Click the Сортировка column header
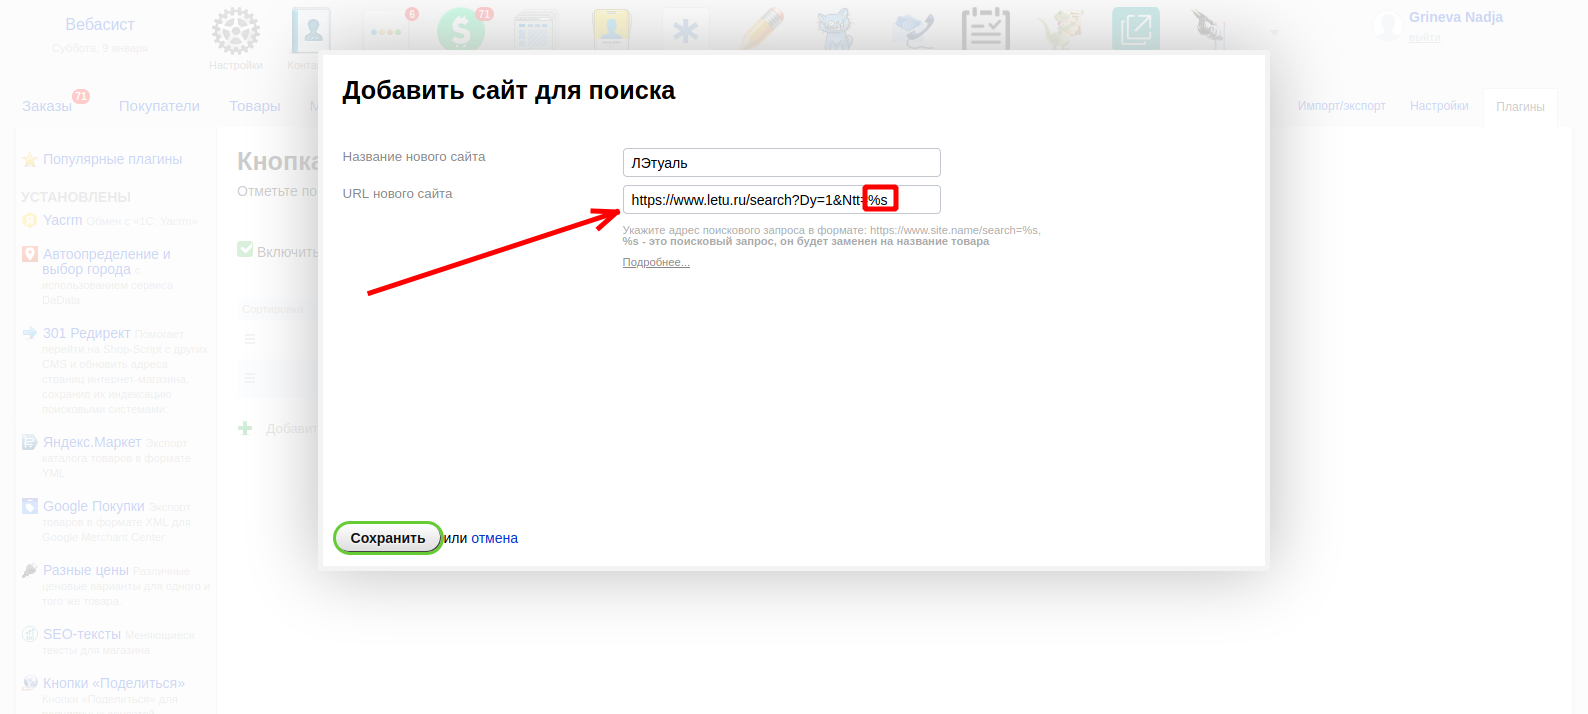This screenshot has height=714, width=1588. point(272,309)
